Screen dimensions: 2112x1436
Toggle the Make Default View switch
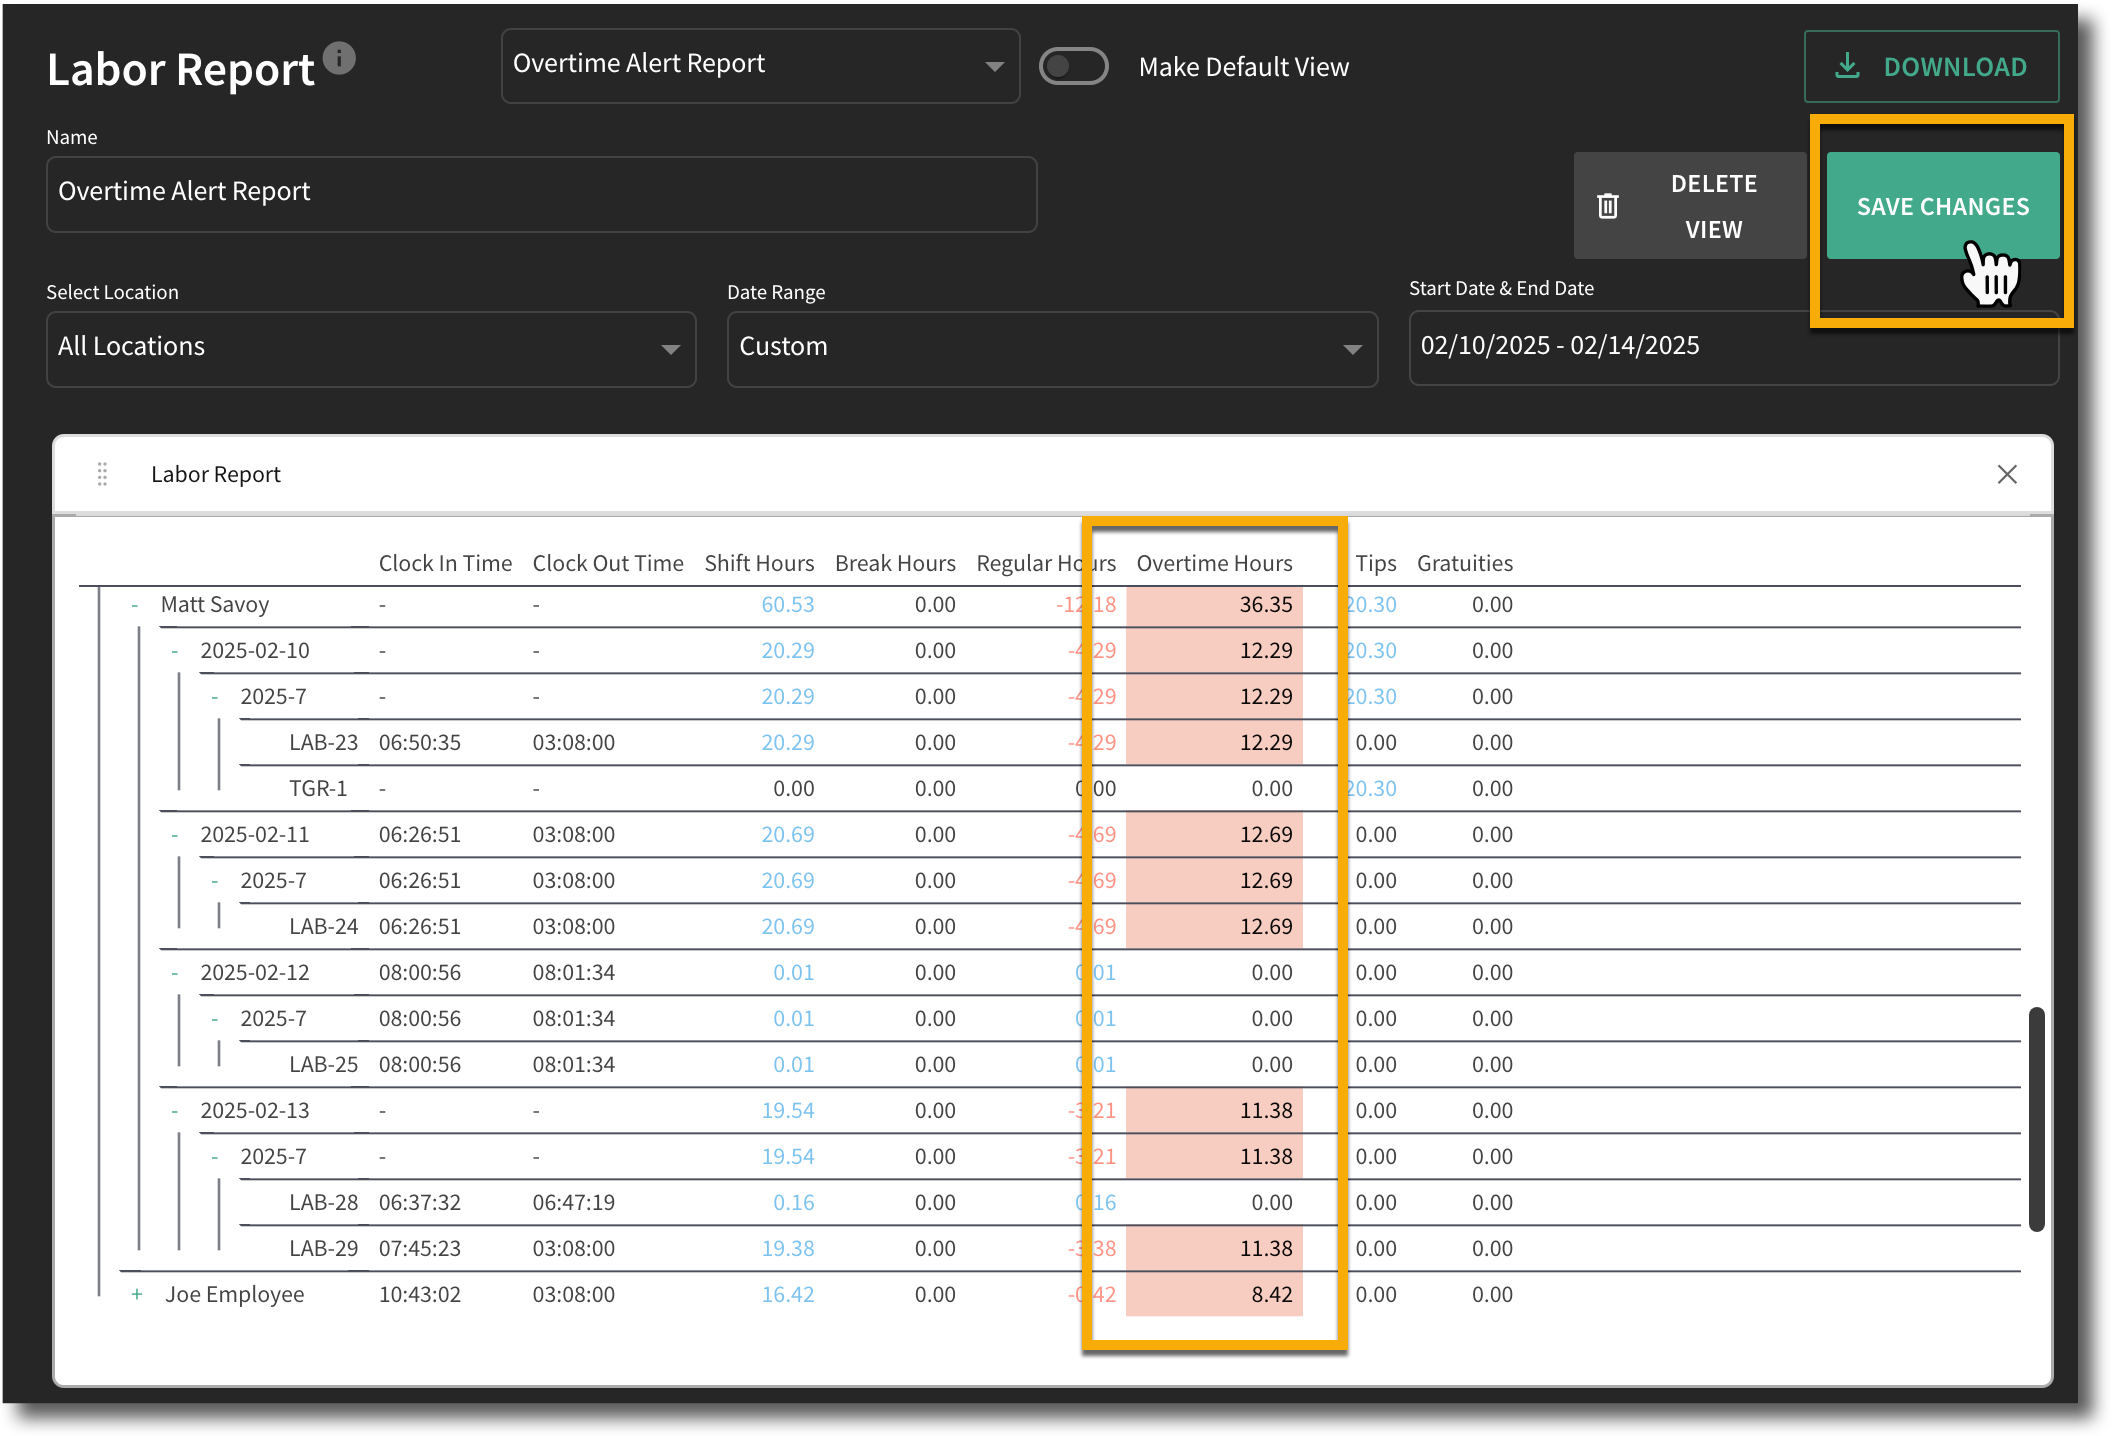[1073, 67]
